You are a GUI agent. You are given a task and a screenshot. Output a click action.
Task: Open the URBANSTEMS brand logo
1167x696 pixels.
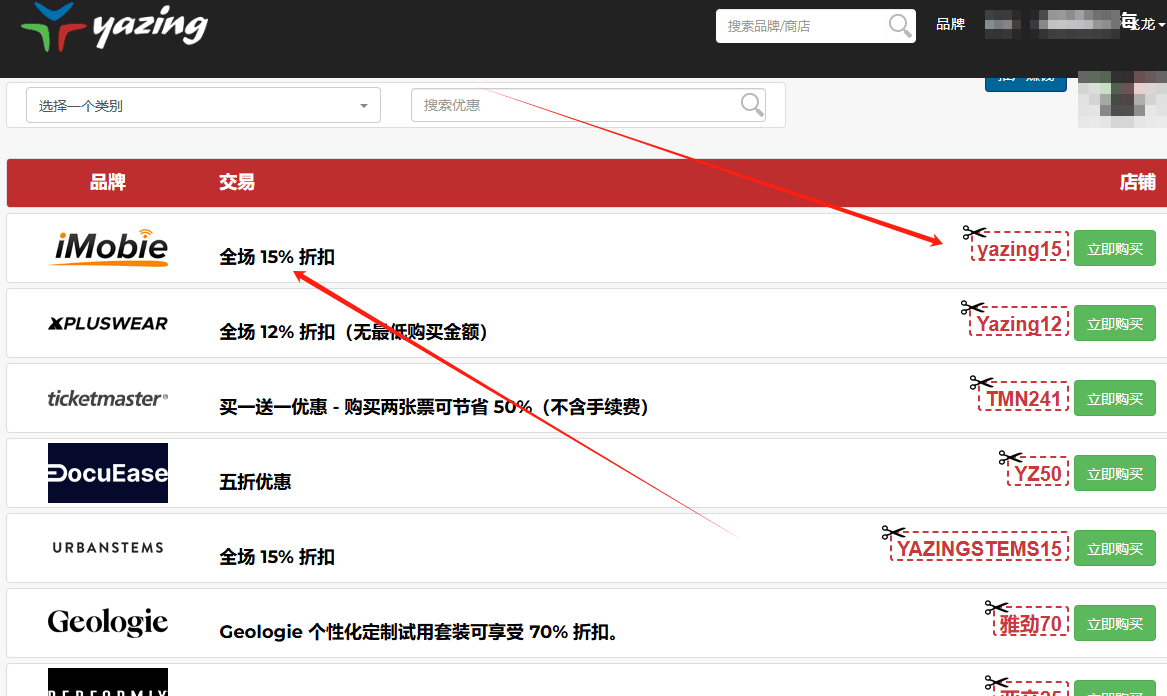[108, 548]
